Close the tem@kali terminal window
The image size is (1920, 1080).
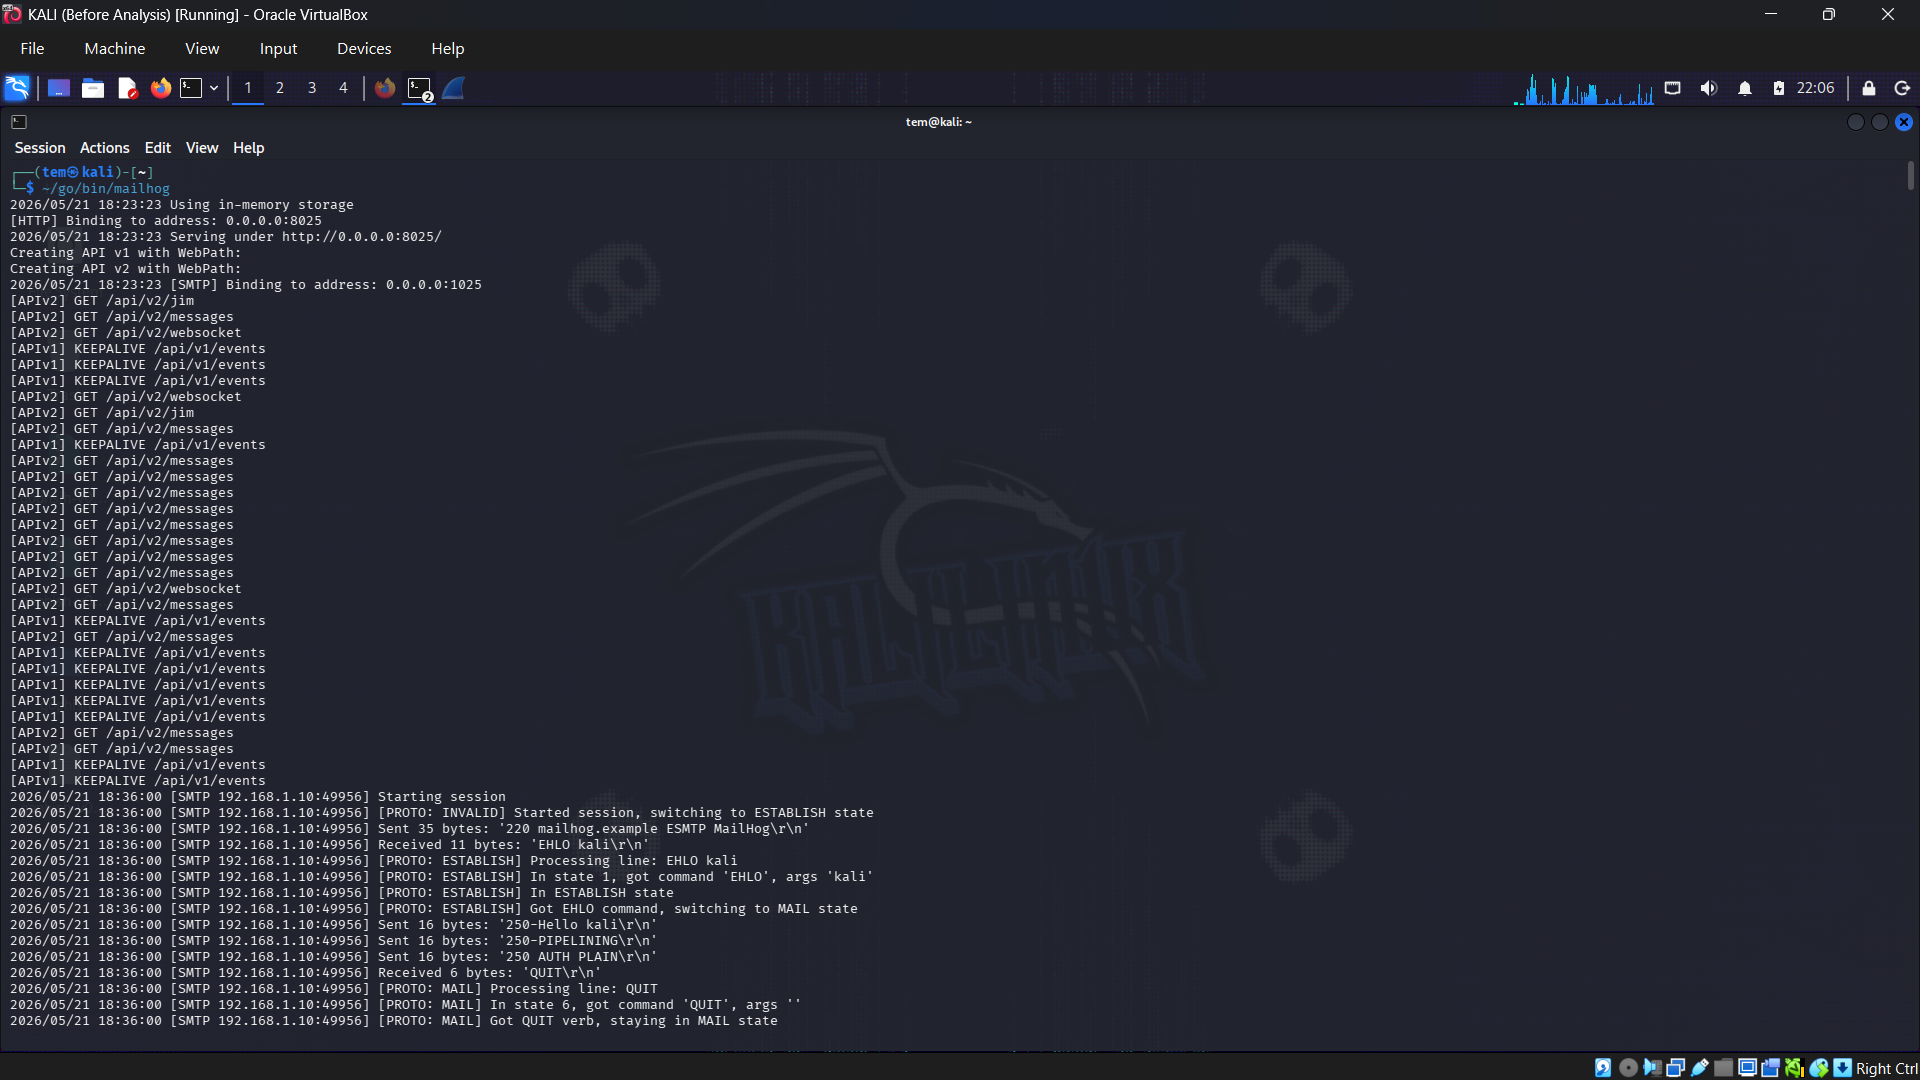(x=1904, y=122)
